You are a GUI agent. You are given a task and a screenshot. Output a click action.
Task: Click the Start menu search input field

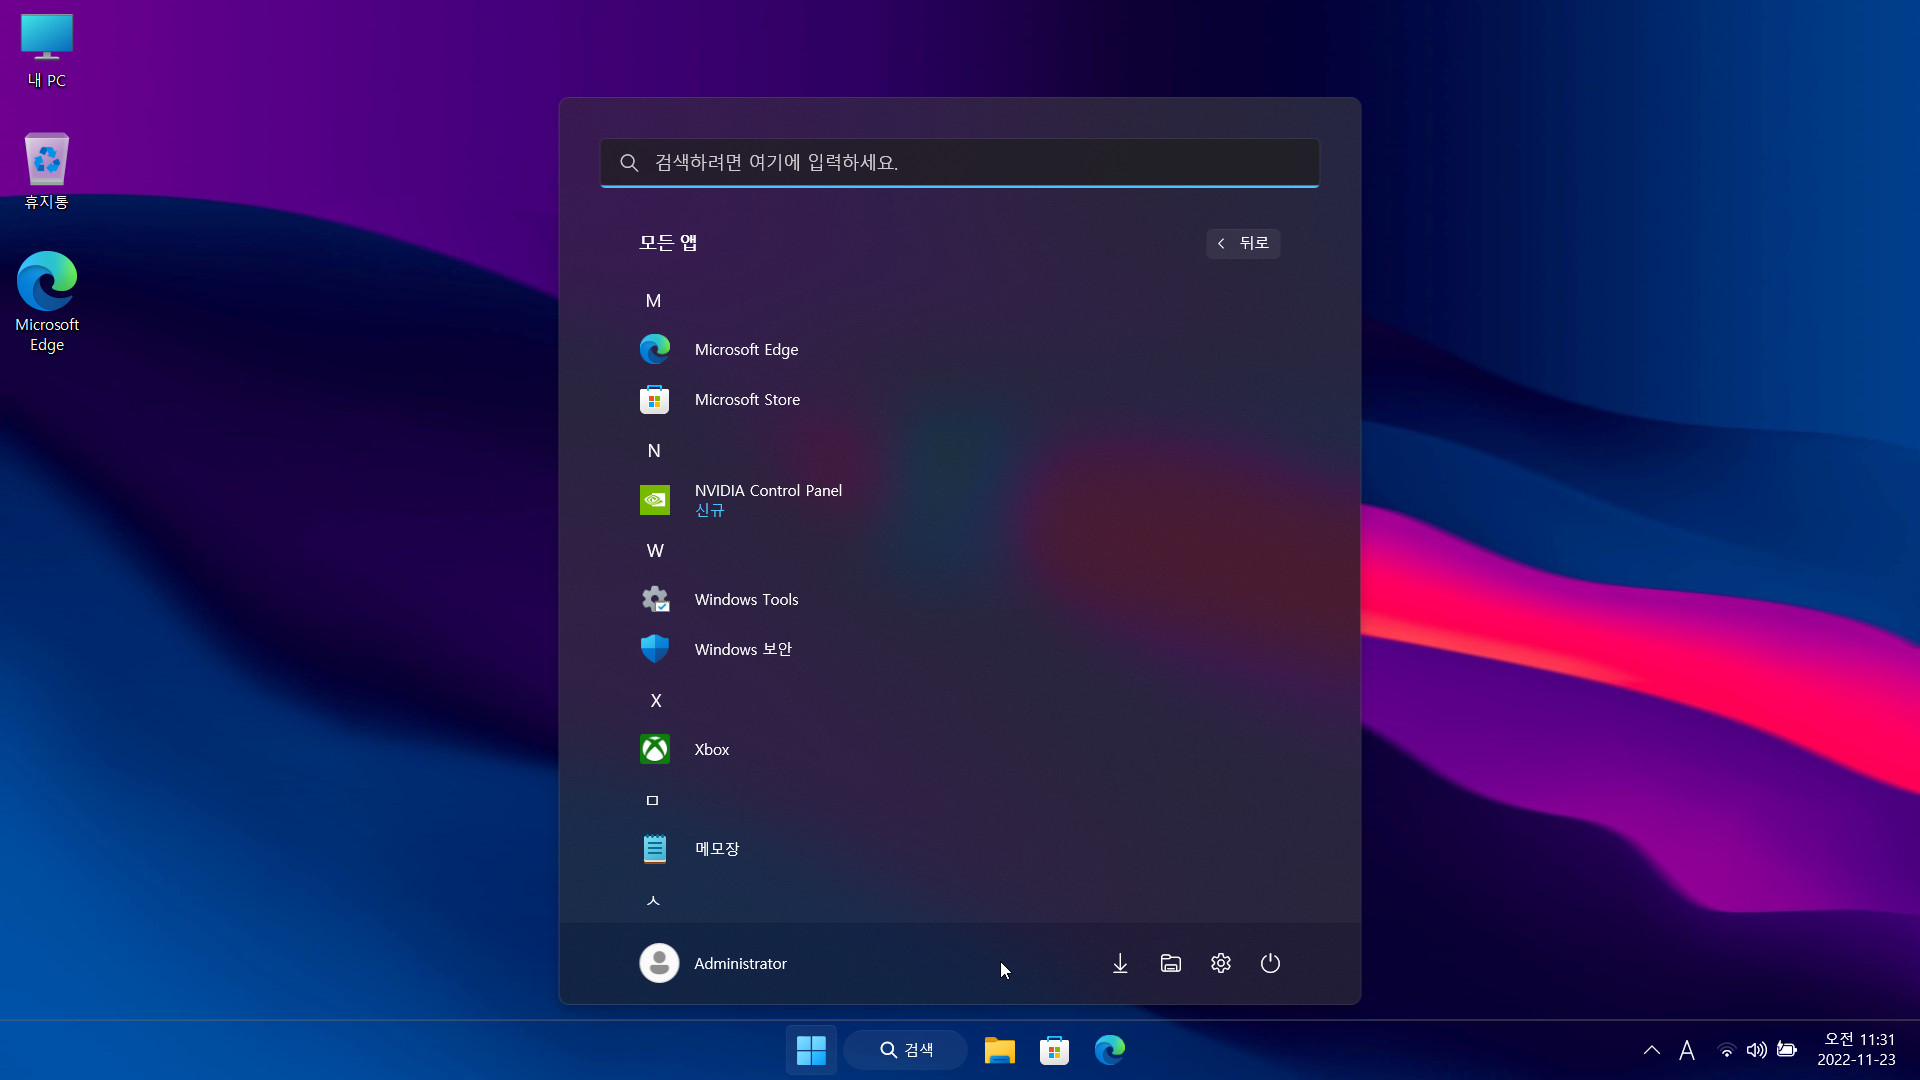[959, 162]
